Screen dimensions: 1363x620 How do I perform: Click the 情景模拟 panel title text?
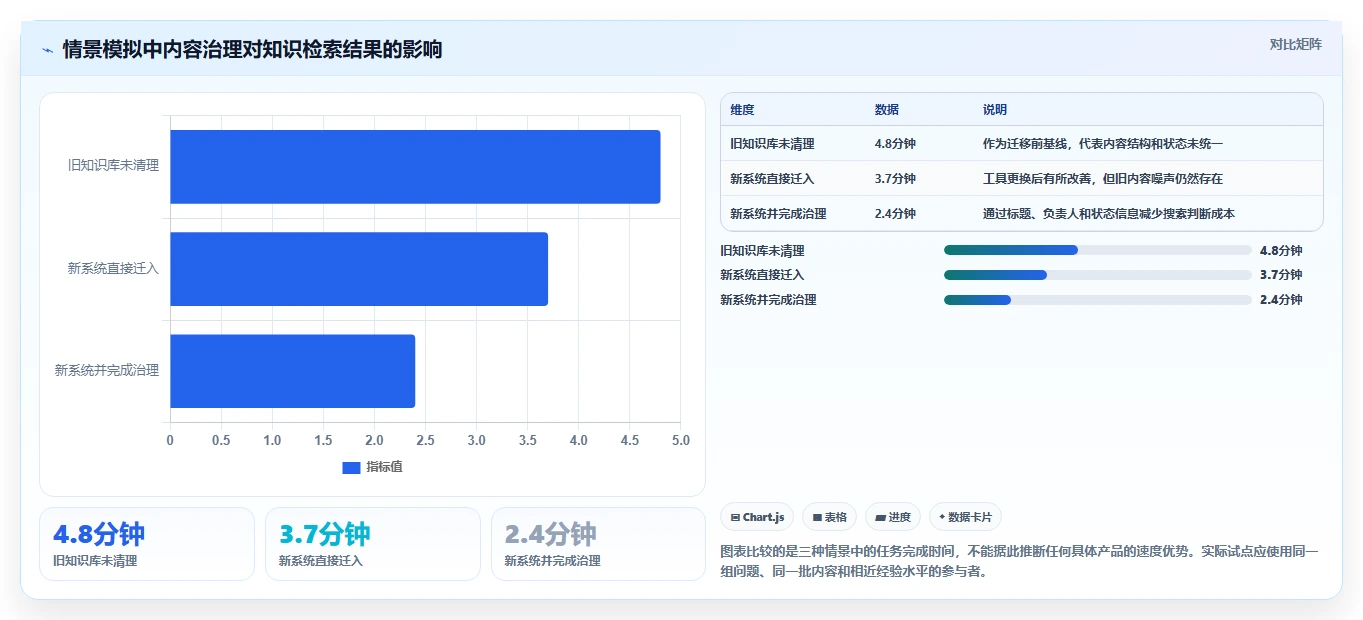252,50
